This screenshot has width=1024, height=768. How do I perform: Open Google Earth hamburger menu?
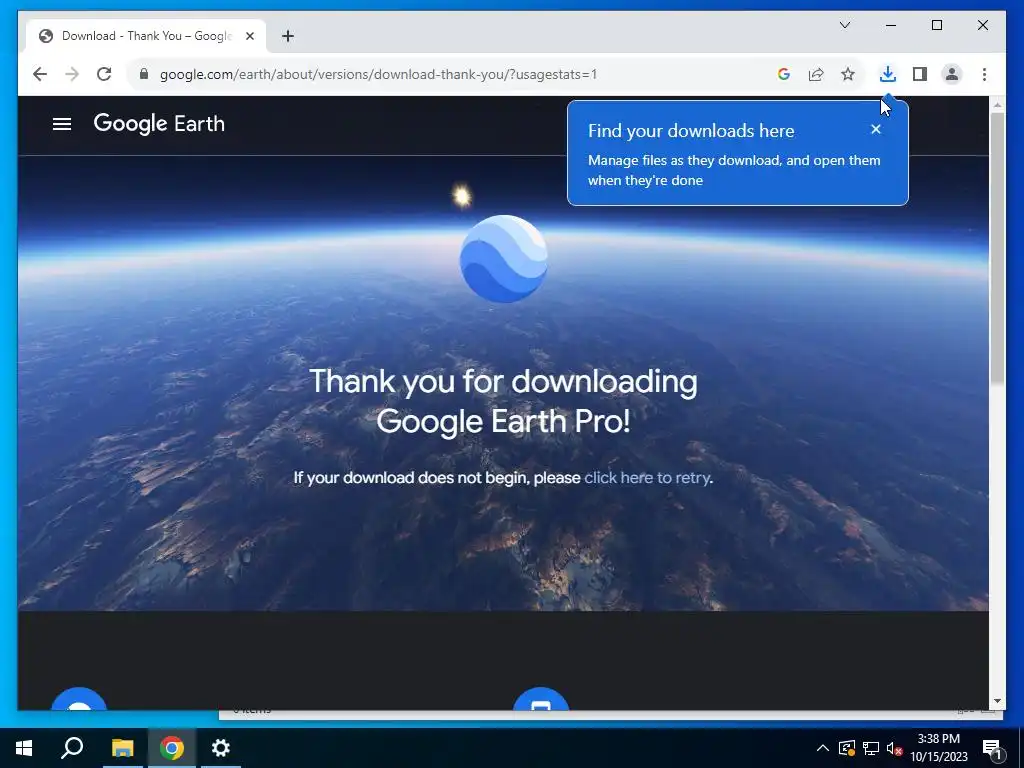(62, 123)
